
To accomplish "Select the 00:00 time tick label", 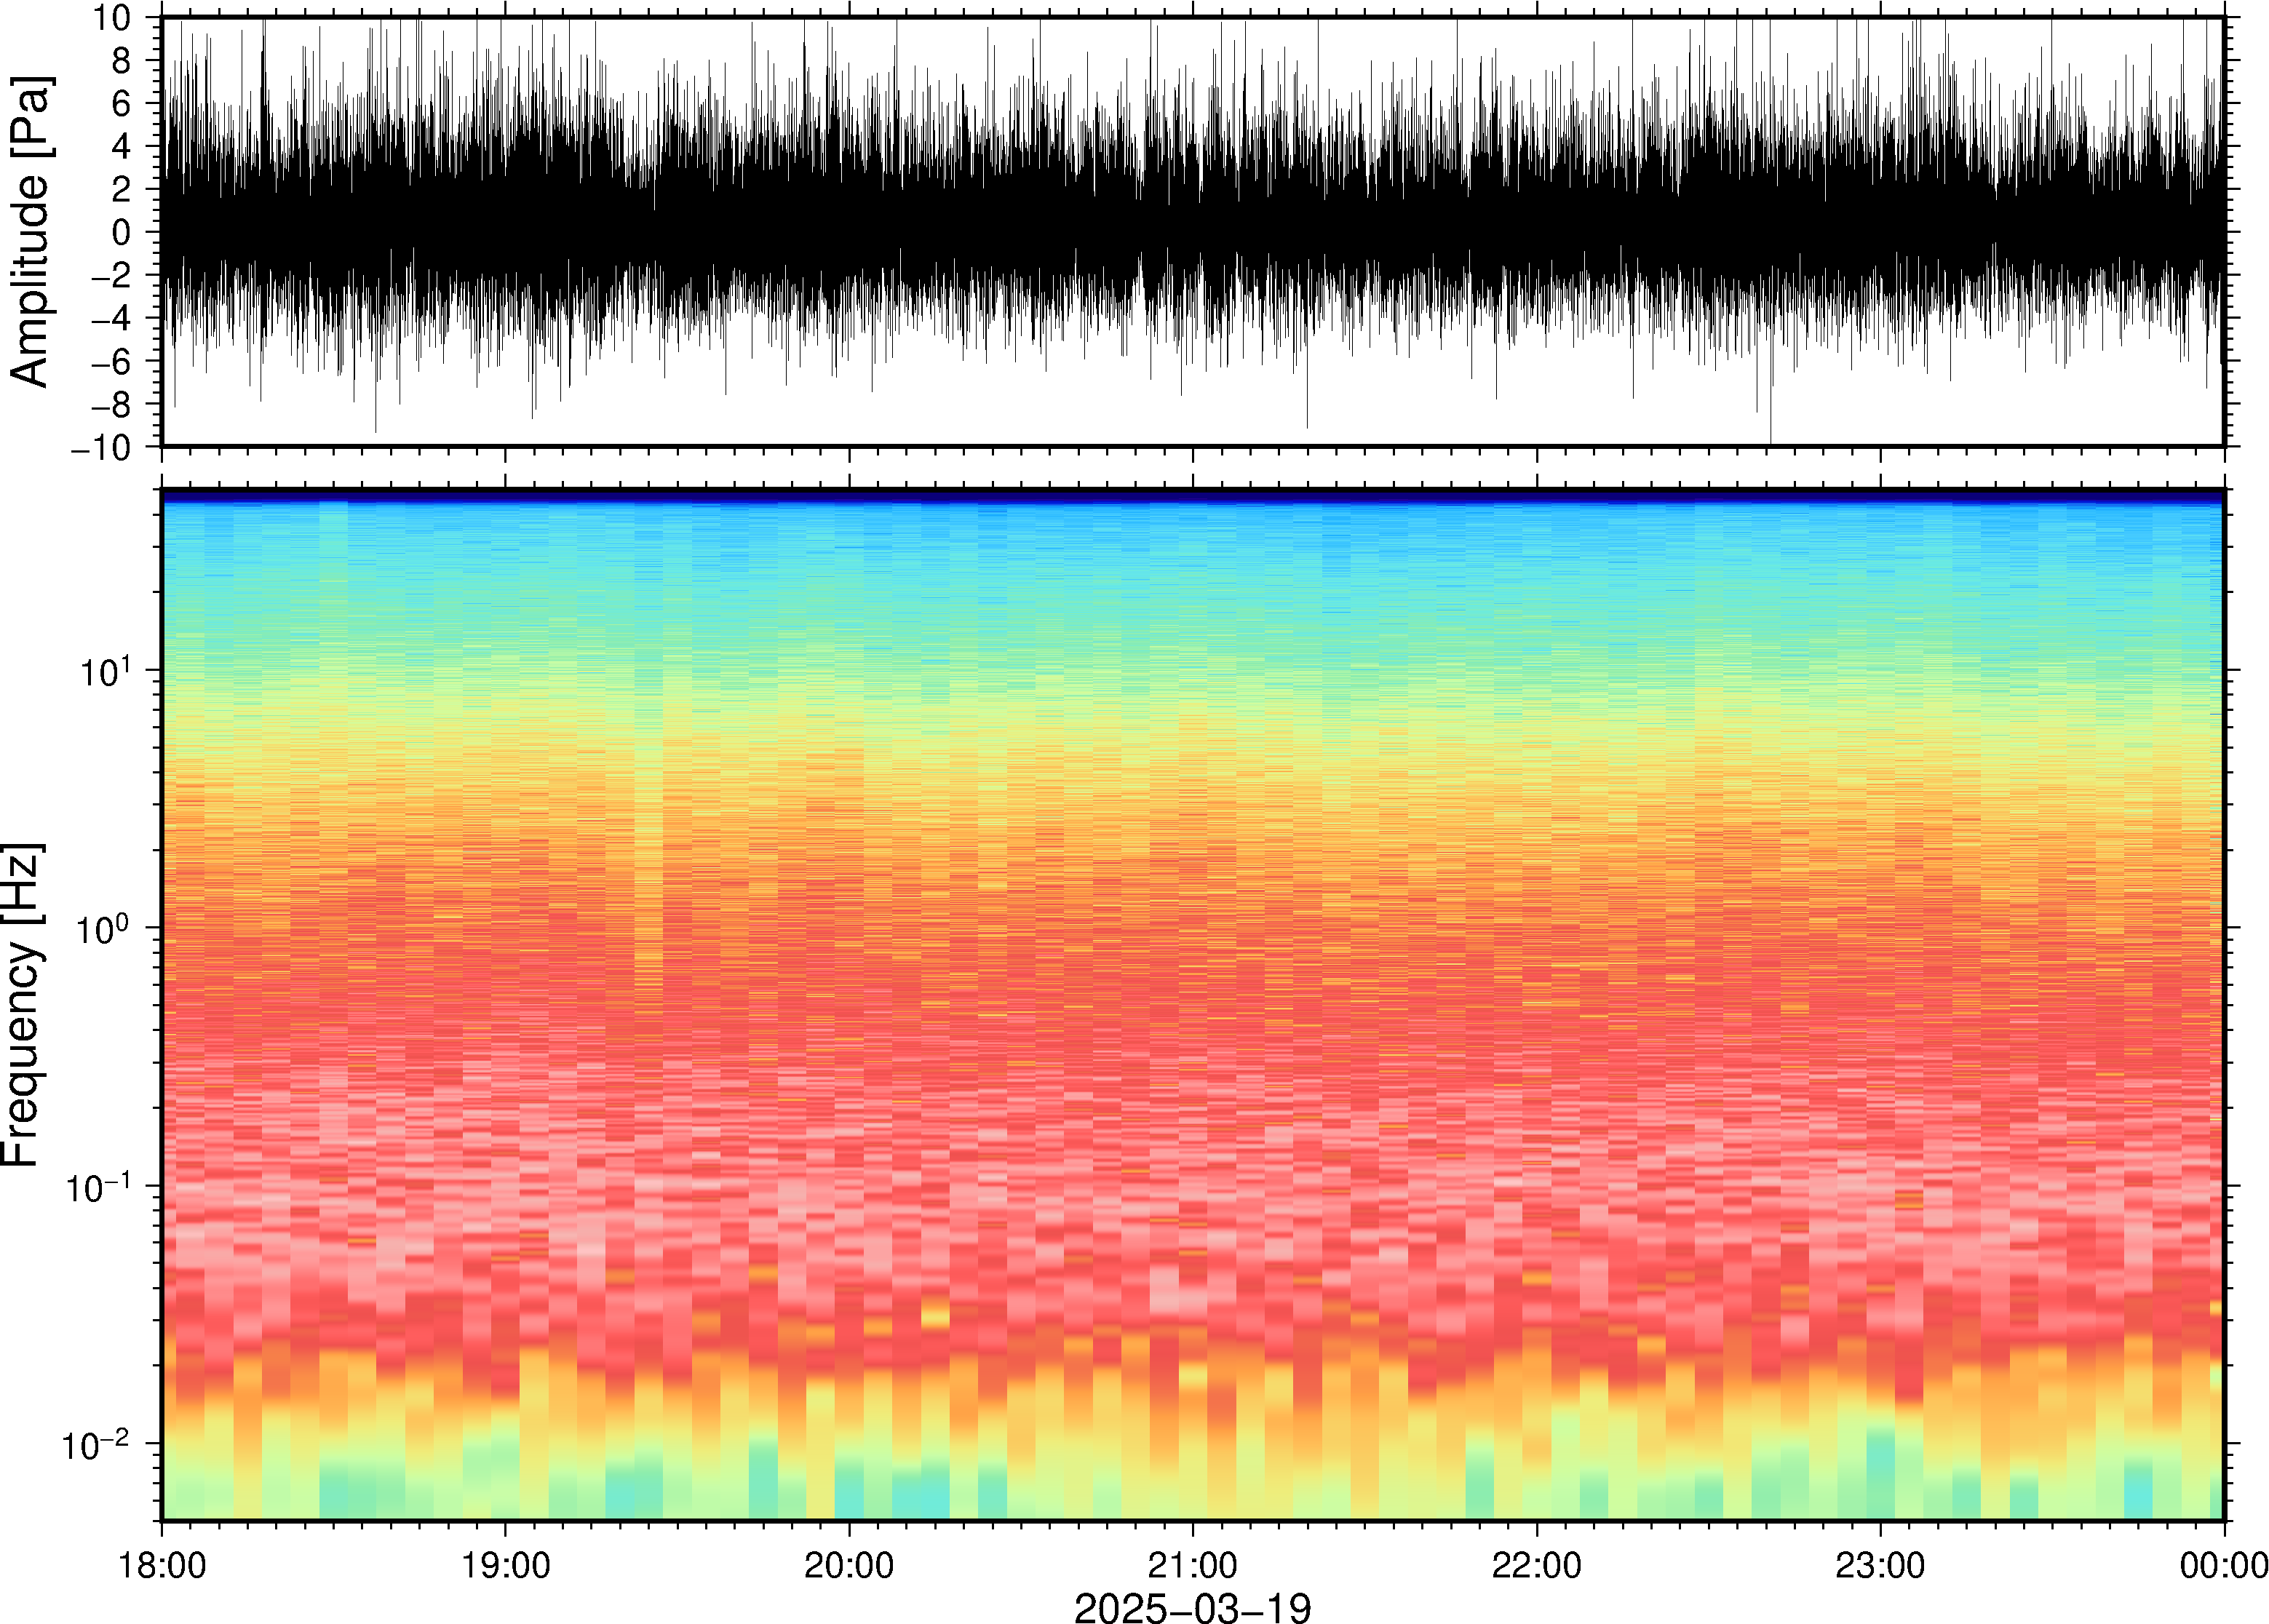I will [x=2223, y=1565].
